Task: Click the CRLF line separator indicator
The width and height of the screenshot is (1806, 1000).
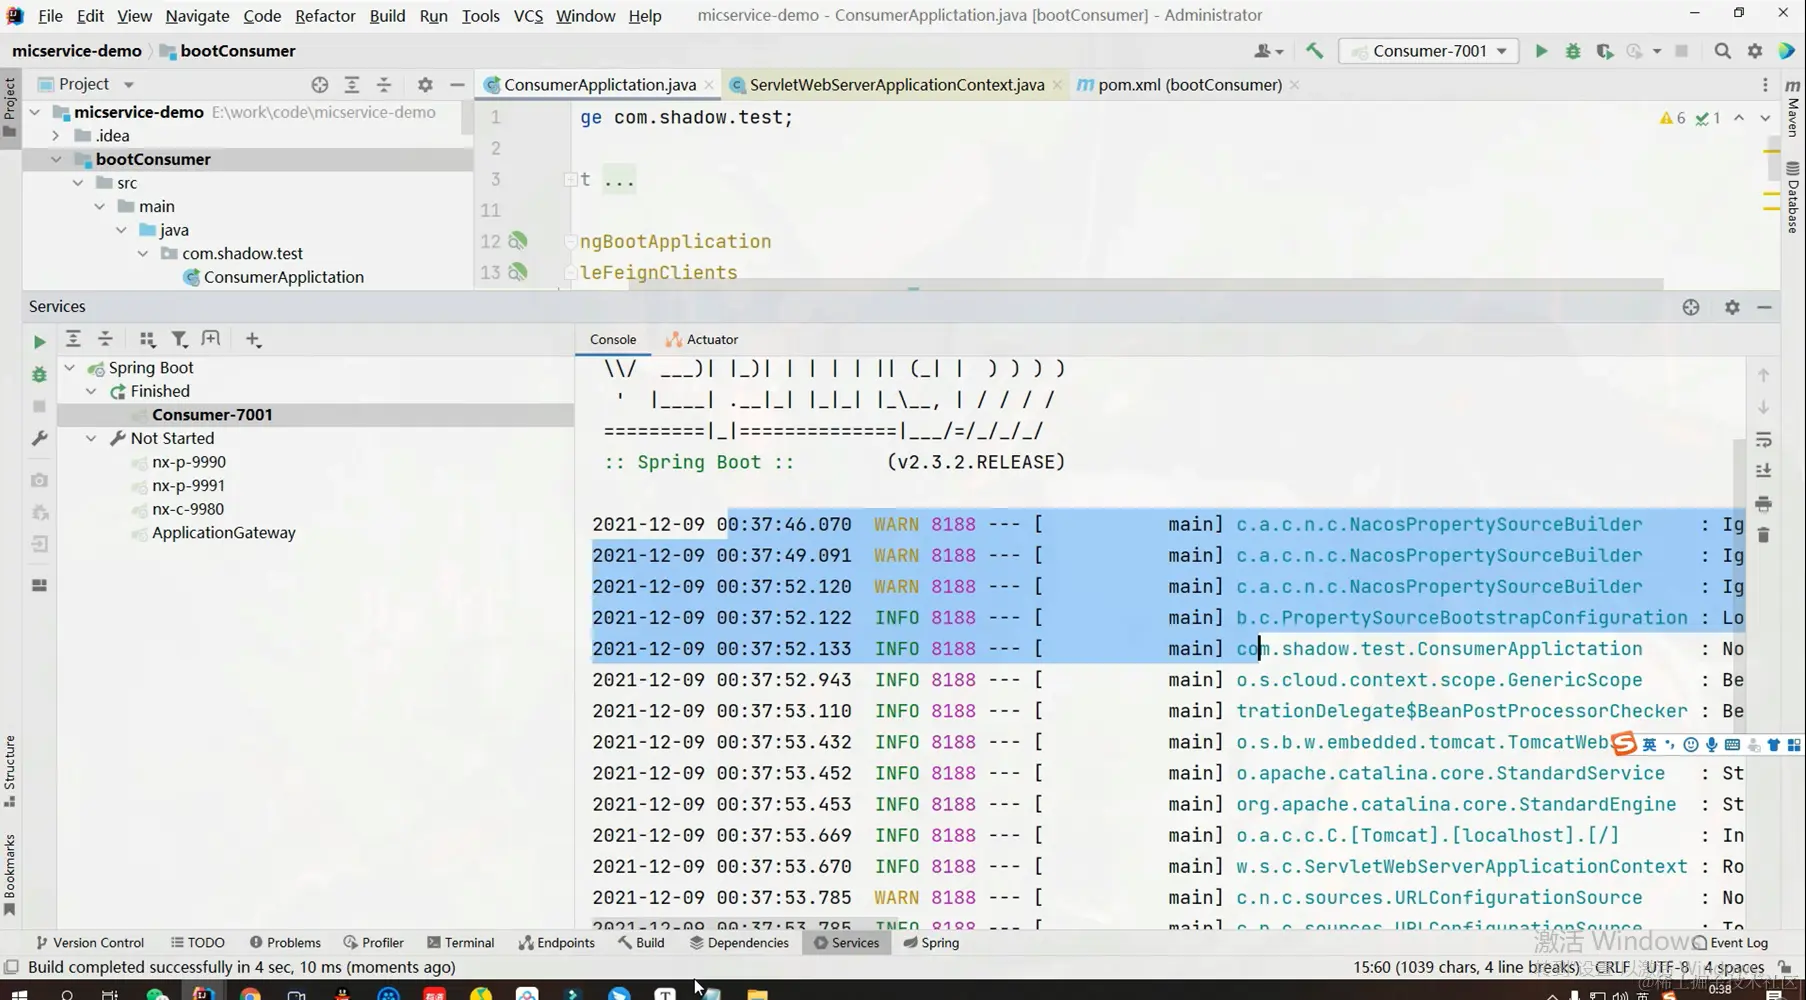Action: click(x=1612, y=967)
